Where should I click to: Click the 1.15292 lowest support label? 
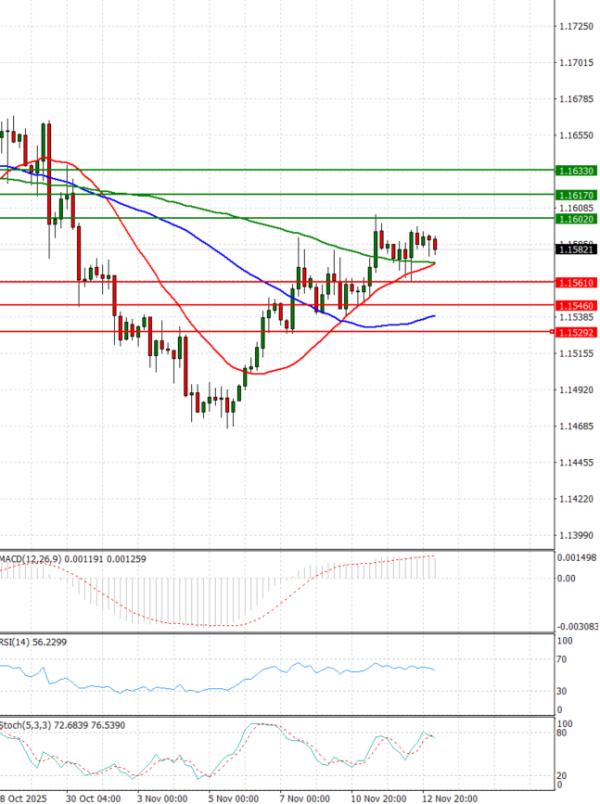pyautogui.click(x=577, y=332)
